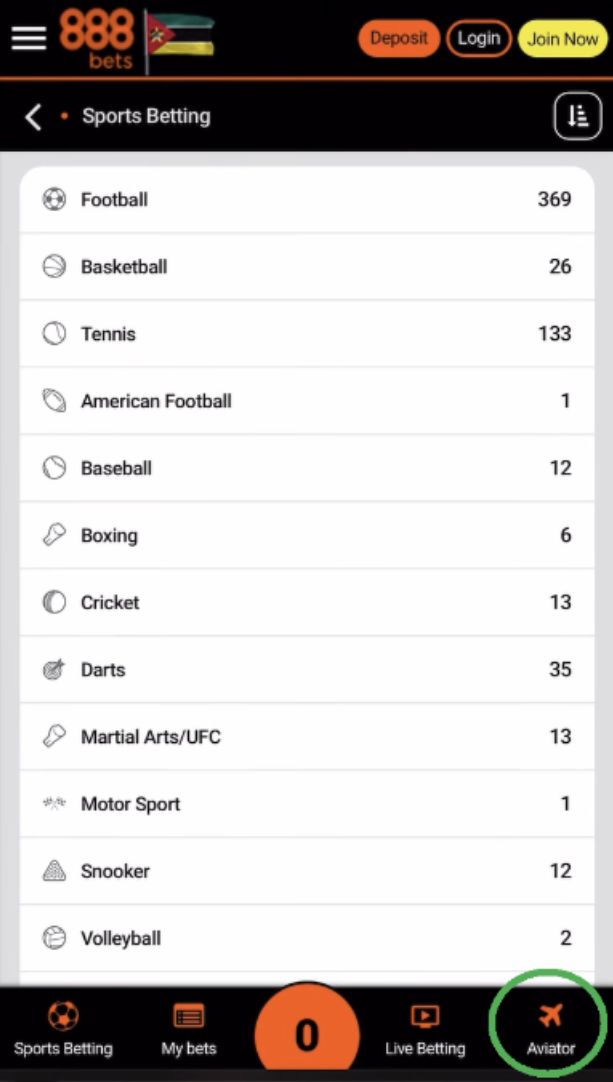Go back with the left arrow
The image size is (613, 1082).
[33, 117]
